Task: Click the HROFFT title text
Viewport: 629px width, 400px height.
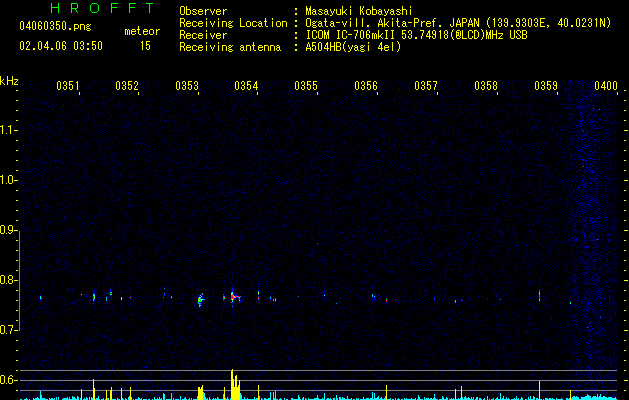Action: pyautogui.click(x=103, y=8)
